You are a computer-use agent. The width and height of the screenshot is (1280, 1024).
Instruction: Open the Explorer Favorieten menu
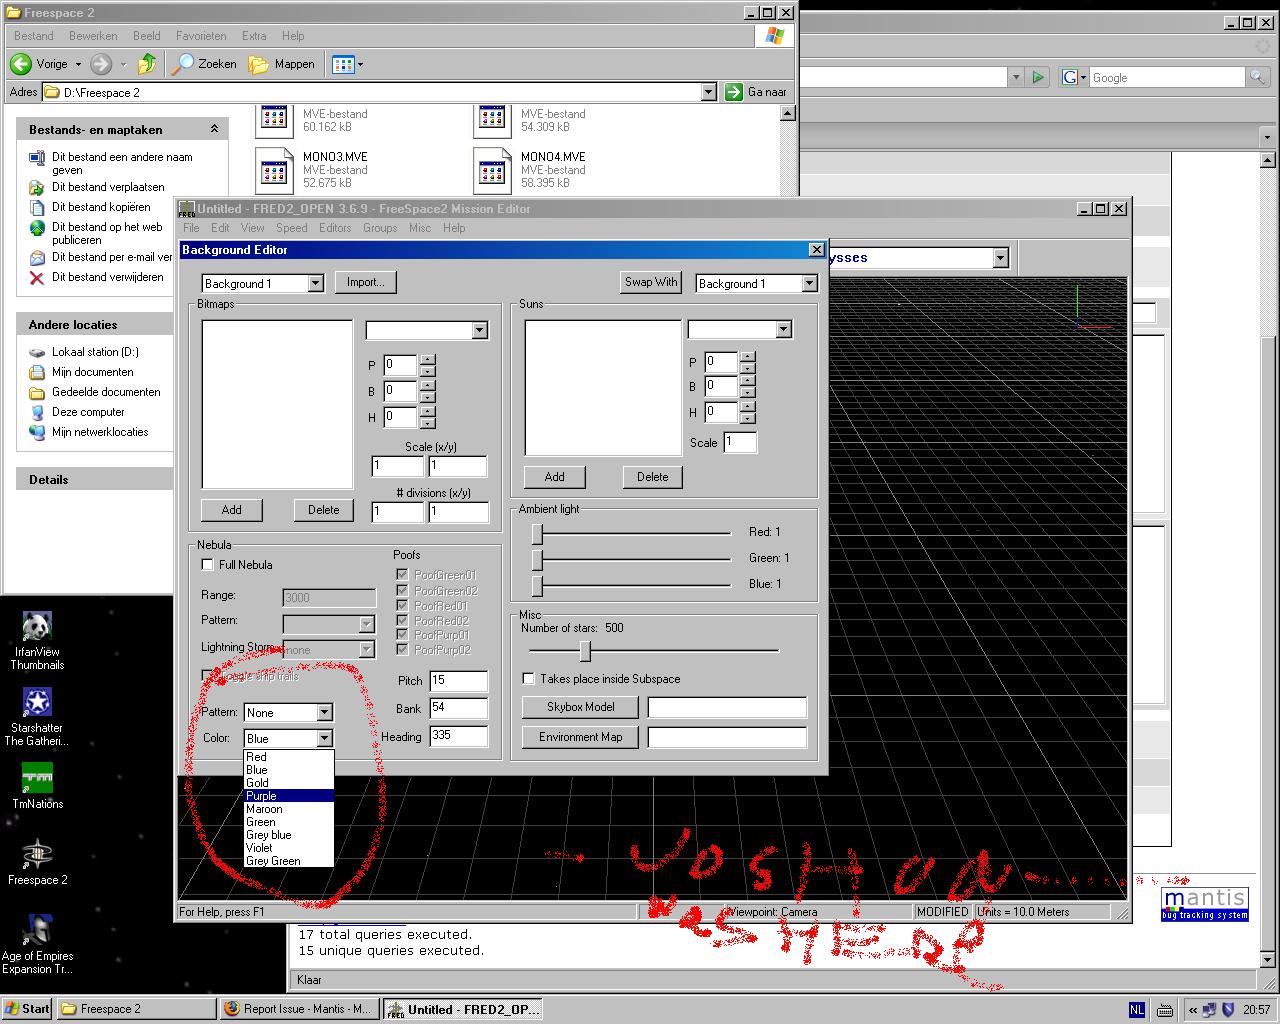(x=201, y=36)
